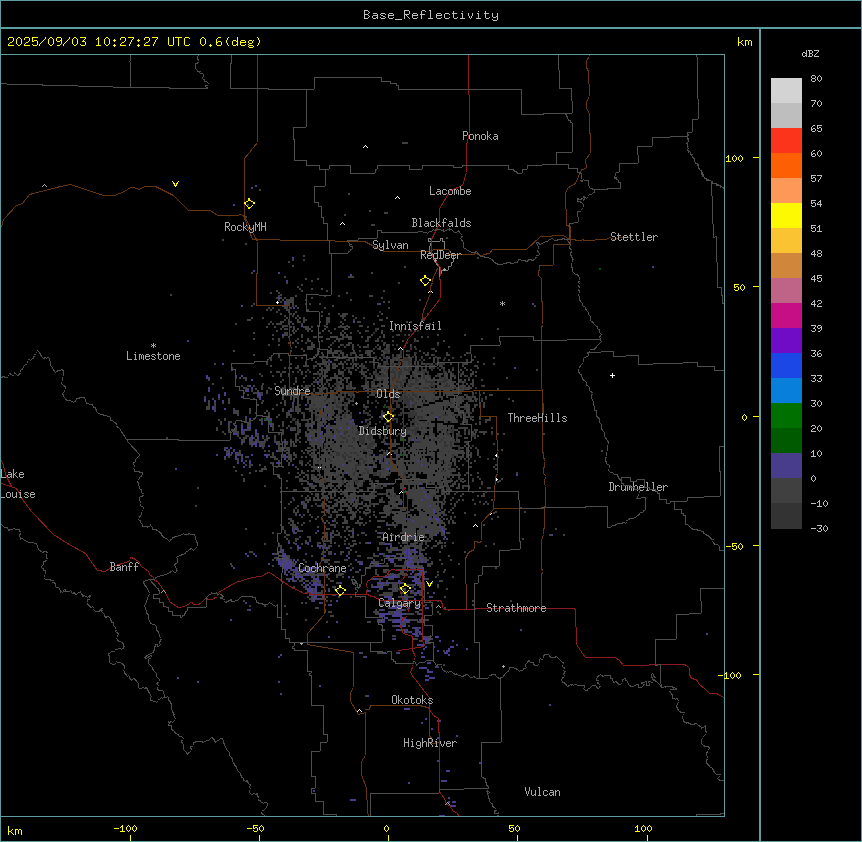Click the Vulcan city label
This screenshot has width=862, height=842.
pyautogui.click(x=542, y=792)
